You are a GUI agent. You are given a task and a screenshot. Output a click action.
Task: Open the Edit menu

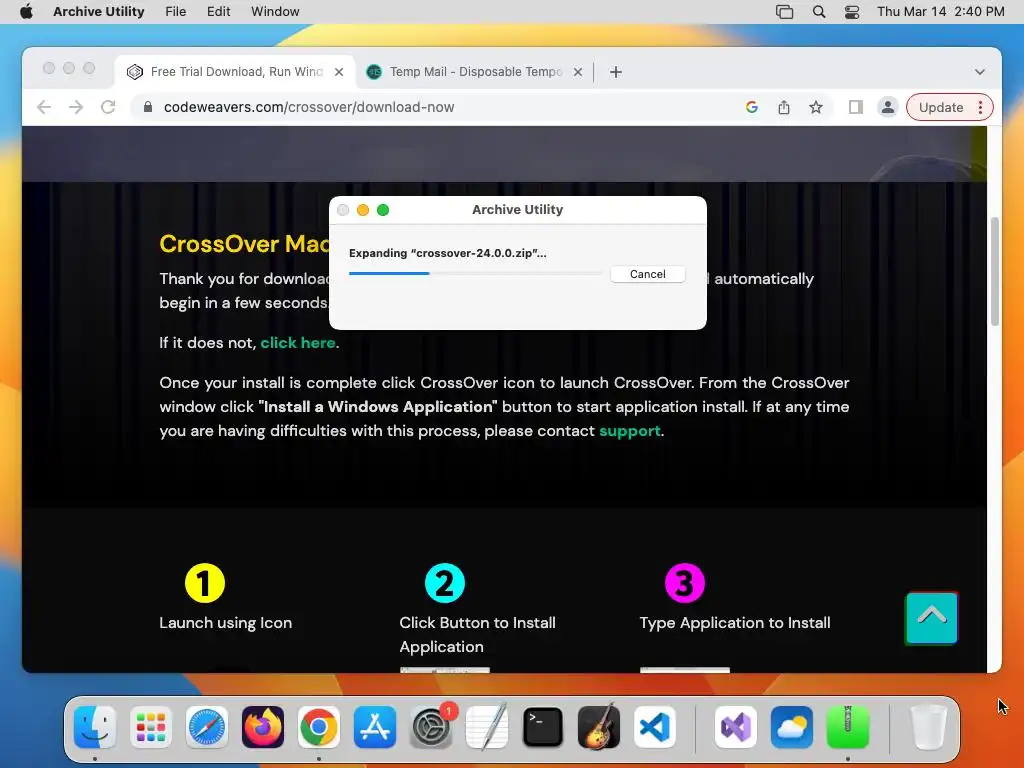coord(218,12)
